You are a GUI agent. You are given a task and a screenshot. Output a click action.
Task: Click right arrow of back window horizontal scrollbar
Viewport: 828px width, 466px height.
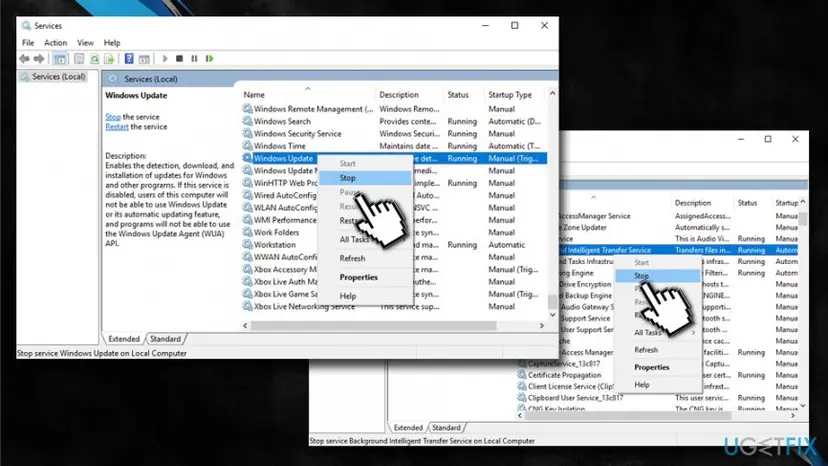[x=793, y=416]
